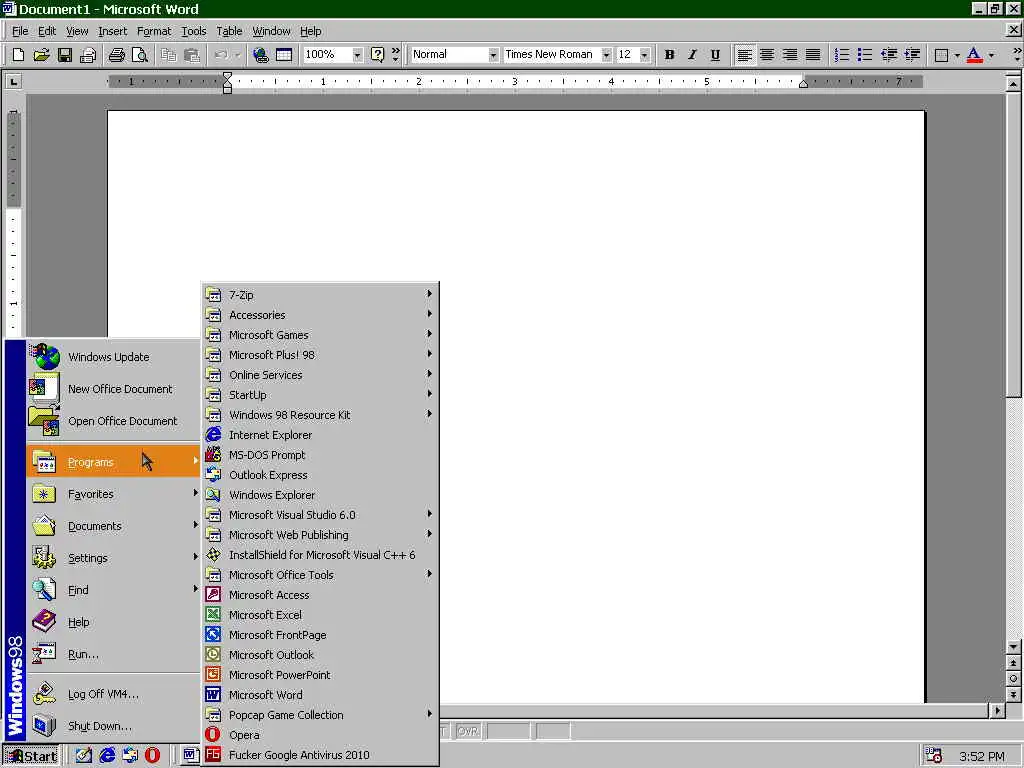Viewport: 1024px width, 768px height.
Task: Click the Tables and Borders toolbar icon
Action: (x=284, y=55)
